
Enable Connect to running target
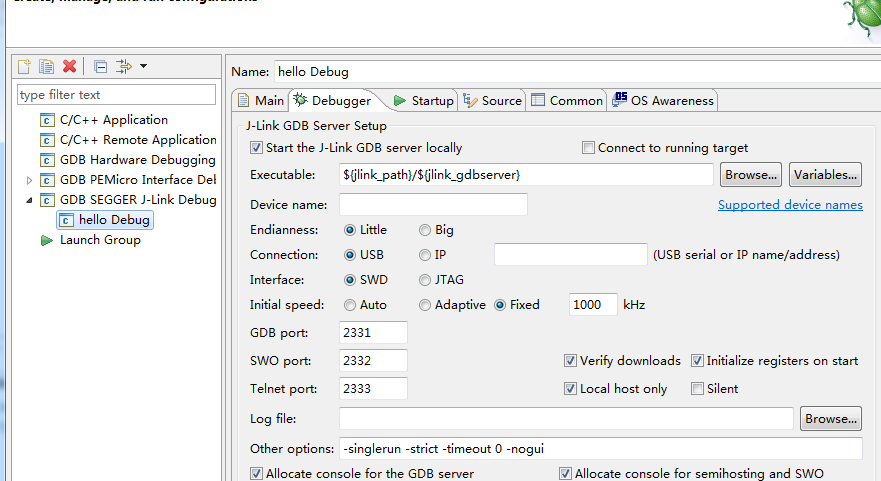click(588, 148)
